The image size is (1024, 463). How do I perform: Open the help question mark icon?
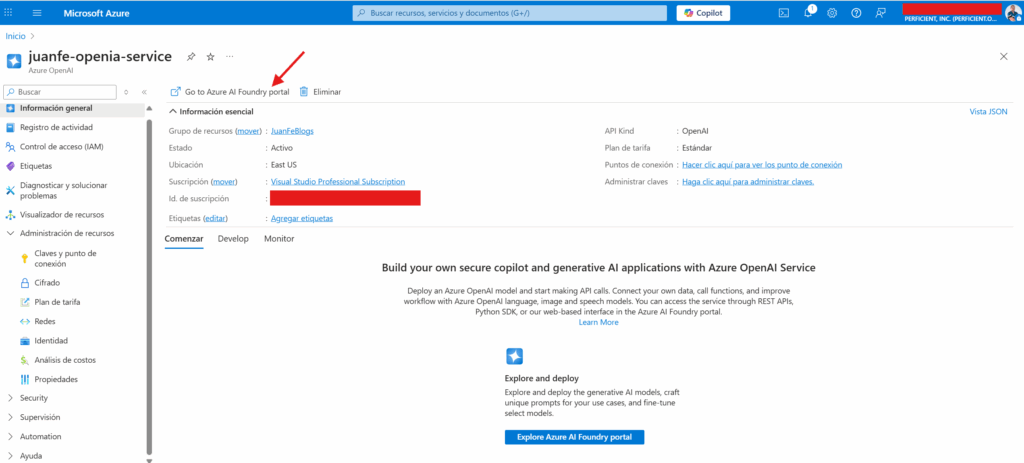point(856,13)
